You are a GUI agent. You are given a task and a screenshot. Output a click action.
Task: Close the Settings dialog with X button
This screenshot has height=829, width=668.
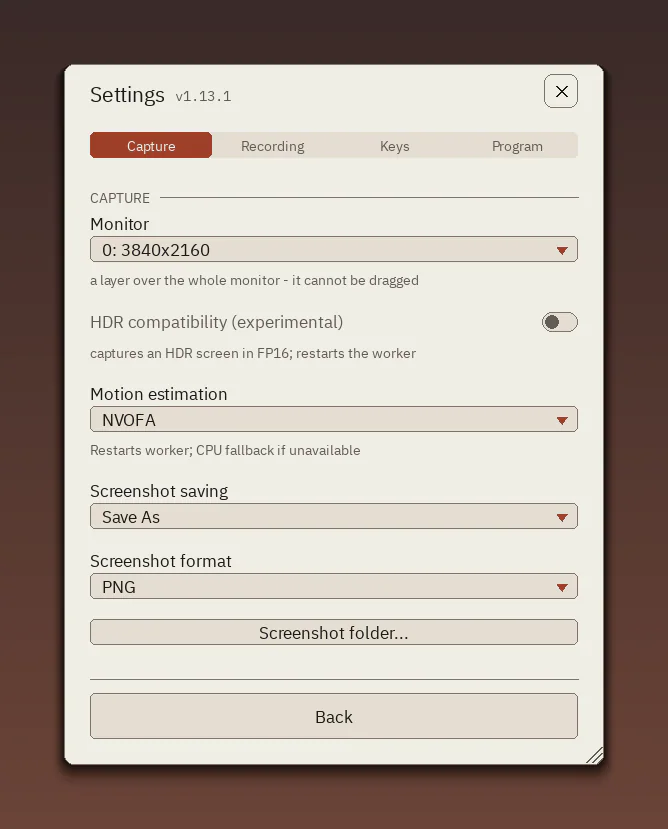click(x=561, y=91)
